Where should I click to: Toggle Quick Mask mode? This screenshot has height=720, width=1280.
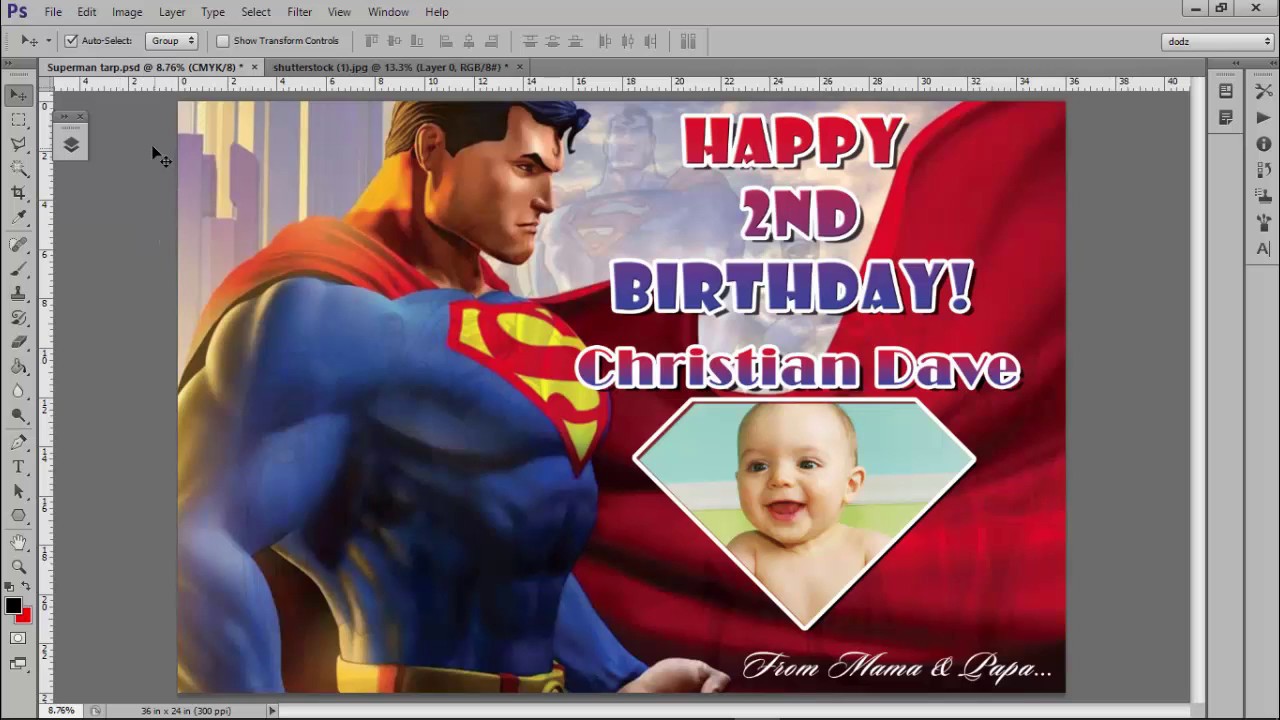tap(18, 638)
